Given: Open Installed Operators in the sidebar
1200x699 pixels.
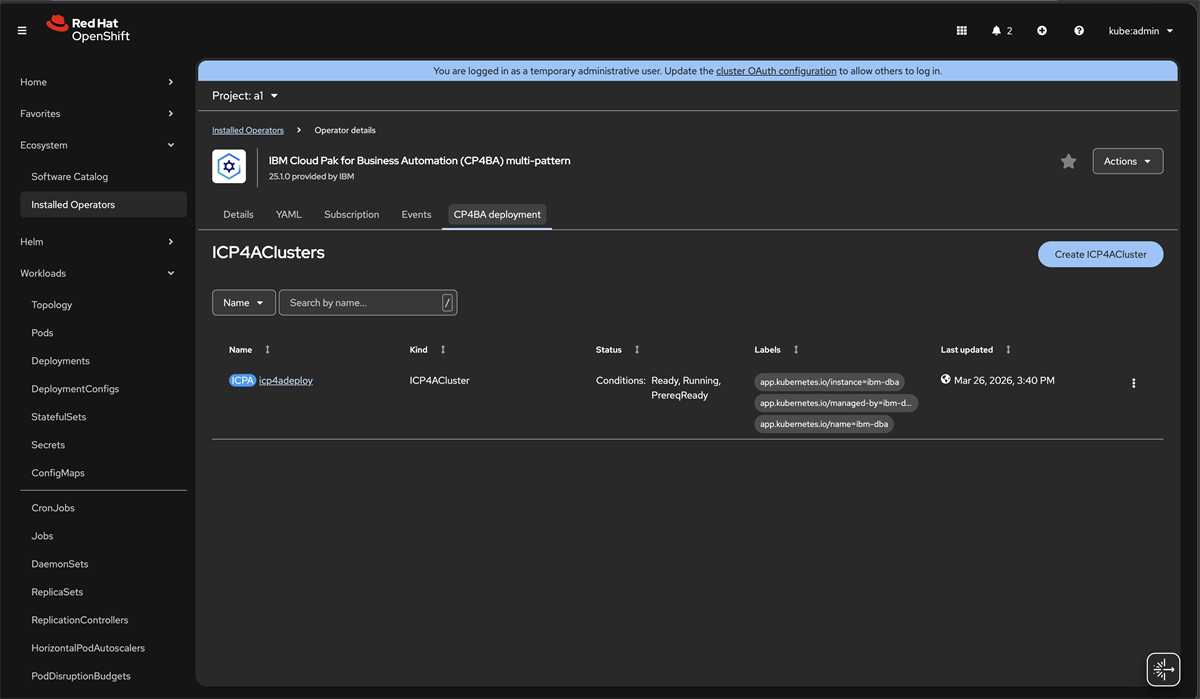Looking at the screenshot, I should coord(103,205).
